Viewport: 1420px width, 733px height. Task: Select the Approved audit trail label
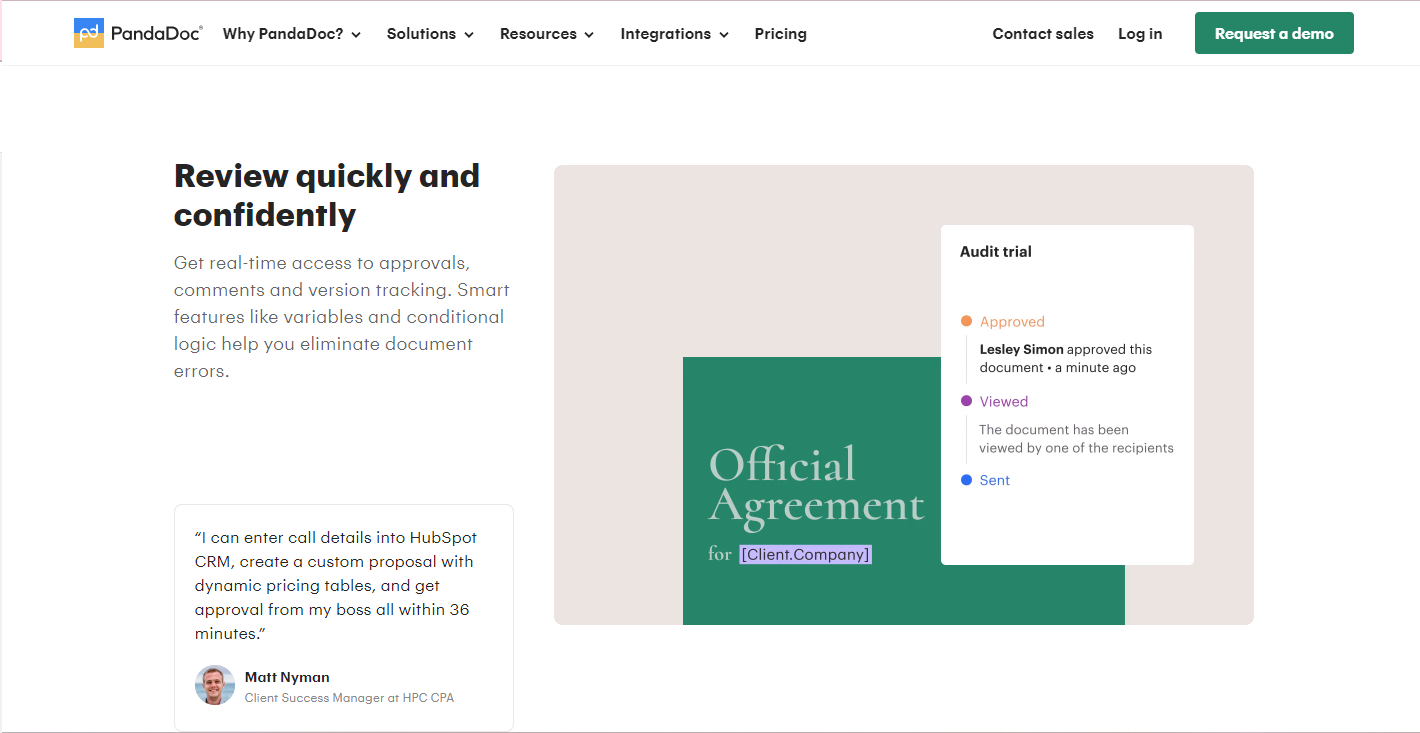[1012, 322]
